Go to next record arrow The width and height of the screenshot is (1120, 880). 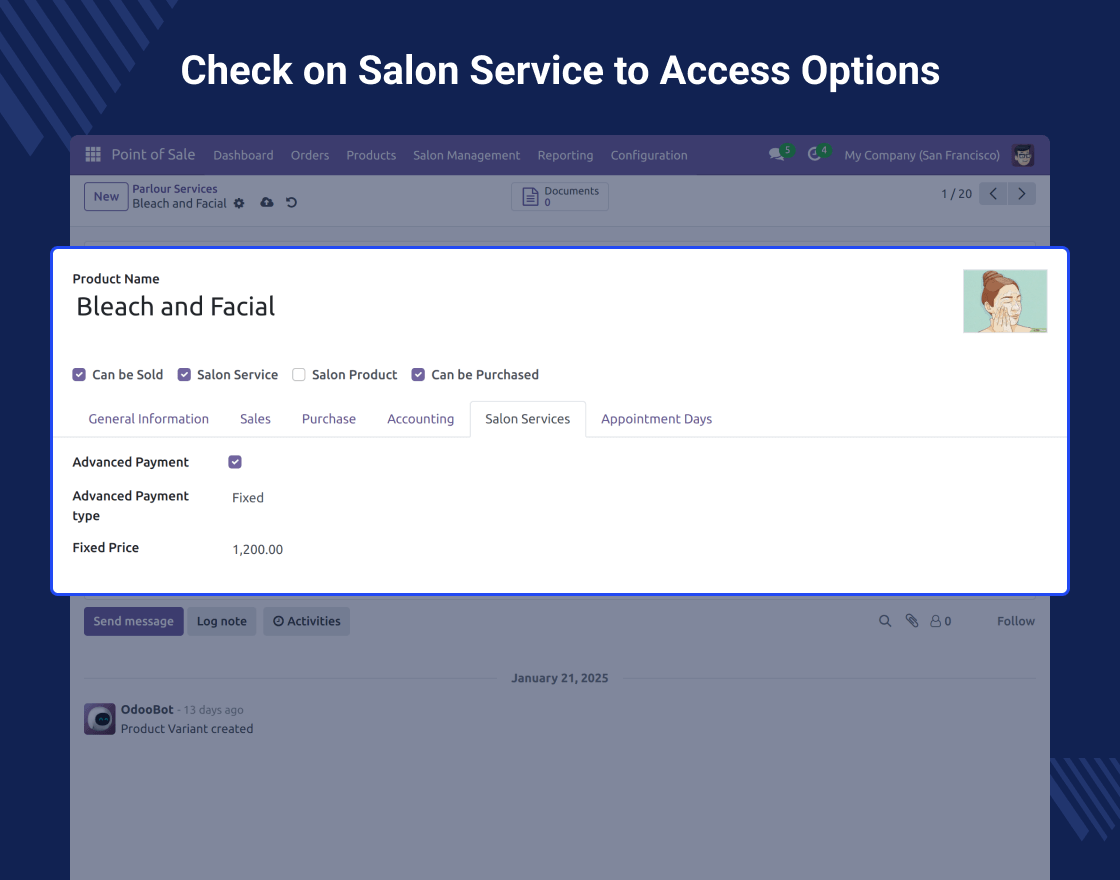(1021, 194)
